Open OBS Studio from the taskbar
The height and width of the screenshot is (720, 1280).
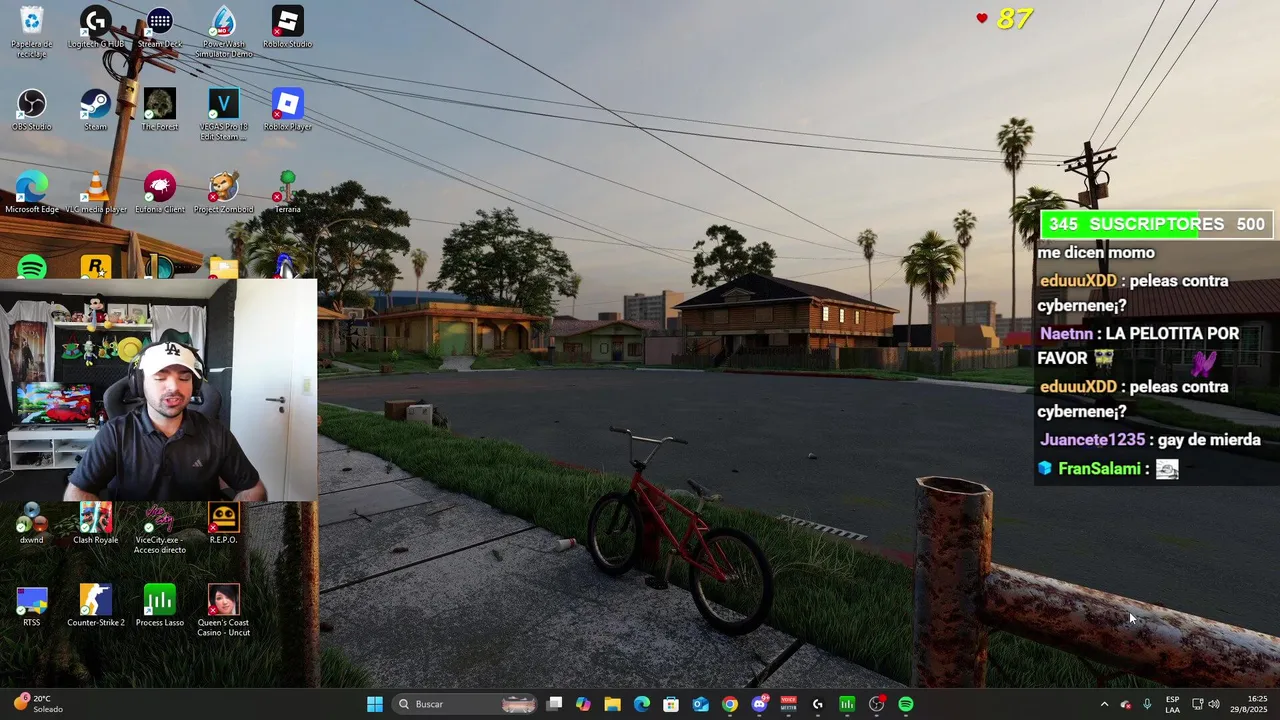[877, 704]
